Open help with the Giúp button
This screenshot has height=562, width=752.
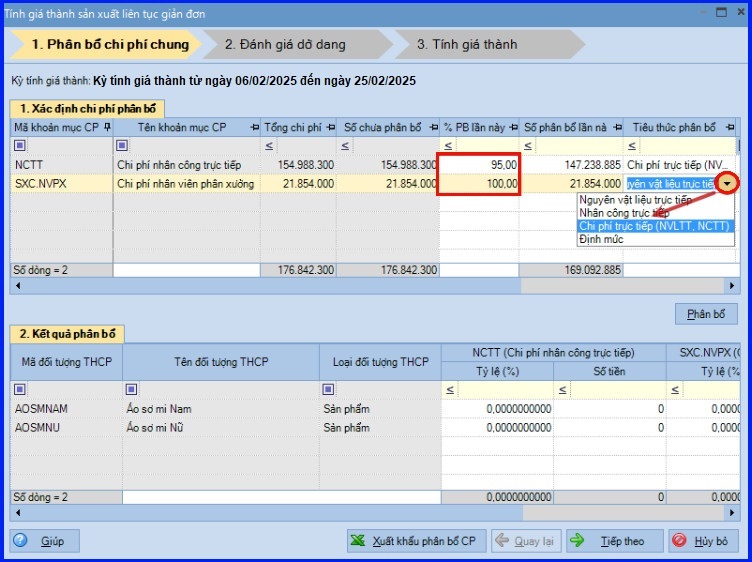(45, 541)
